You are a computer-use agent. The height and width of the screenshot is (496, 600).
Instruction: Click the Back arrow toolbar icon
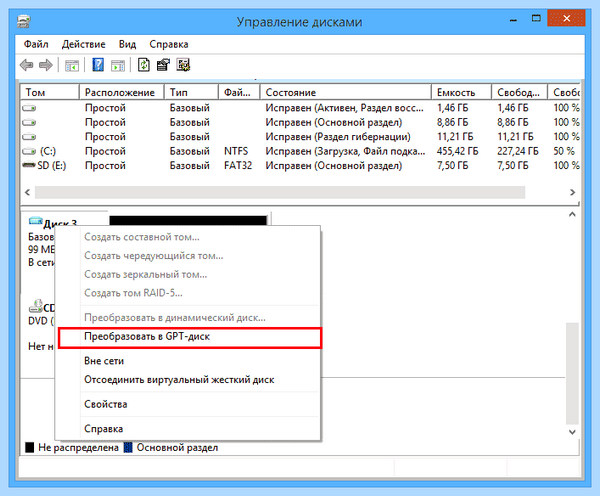[26, 65]
